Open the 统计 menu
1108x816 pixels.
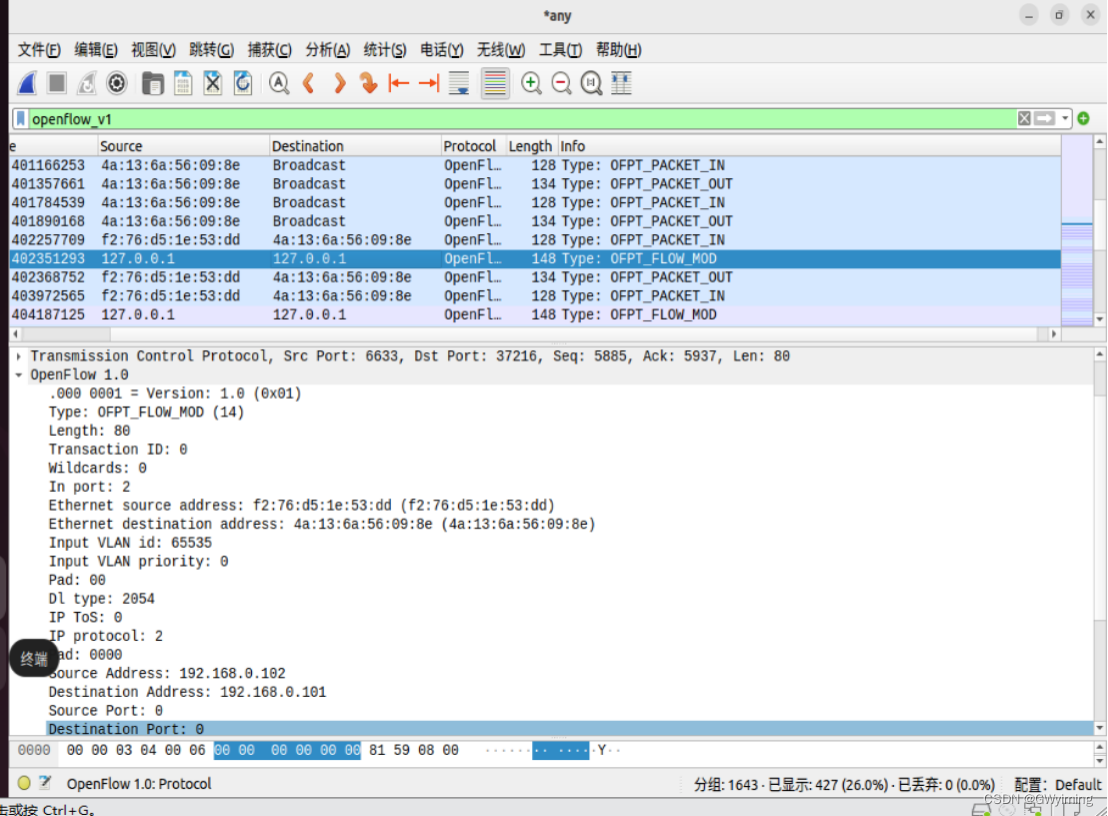(x=384, y=49)
